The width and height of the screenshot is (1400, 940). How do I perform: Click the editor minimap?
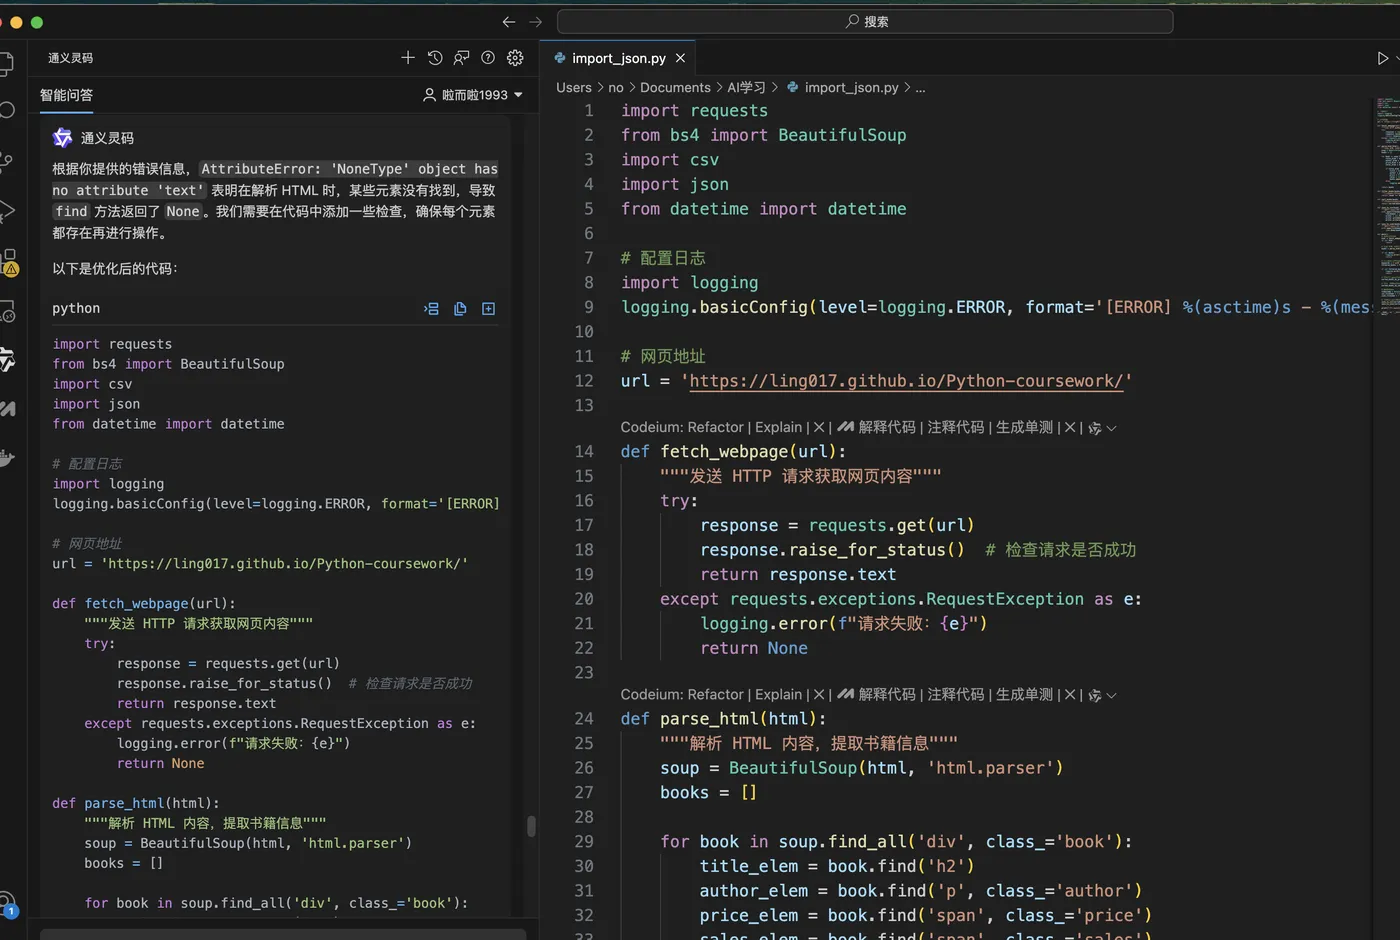point(1386,205)
